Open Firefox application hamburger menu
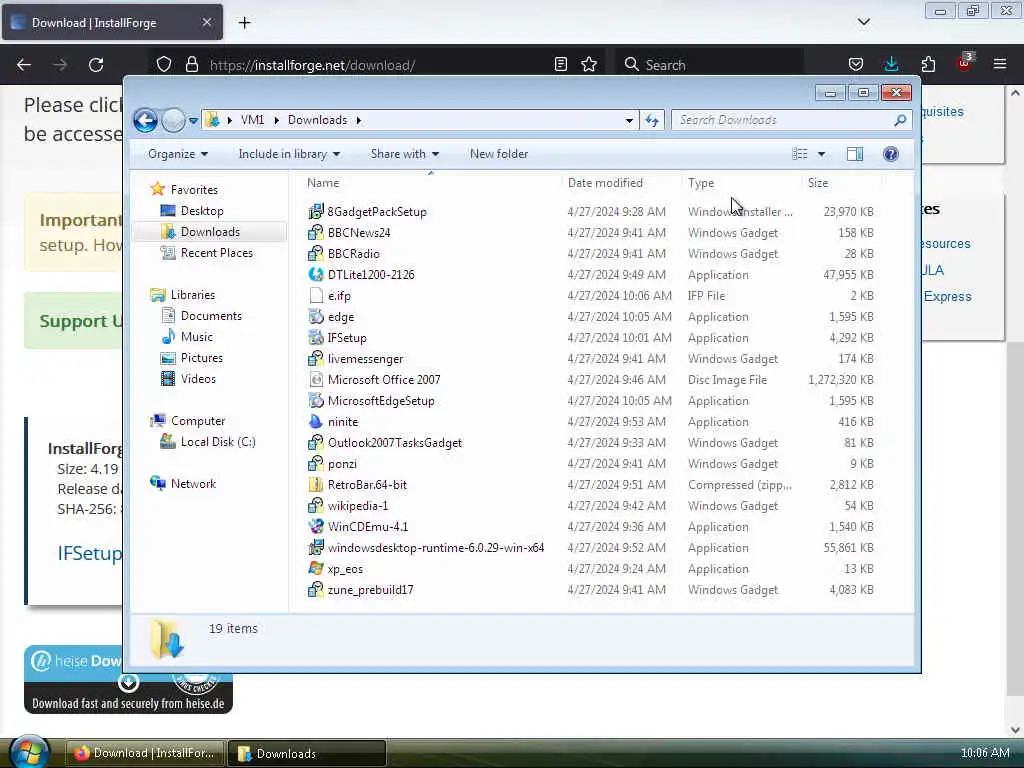 click(1000, 64)
